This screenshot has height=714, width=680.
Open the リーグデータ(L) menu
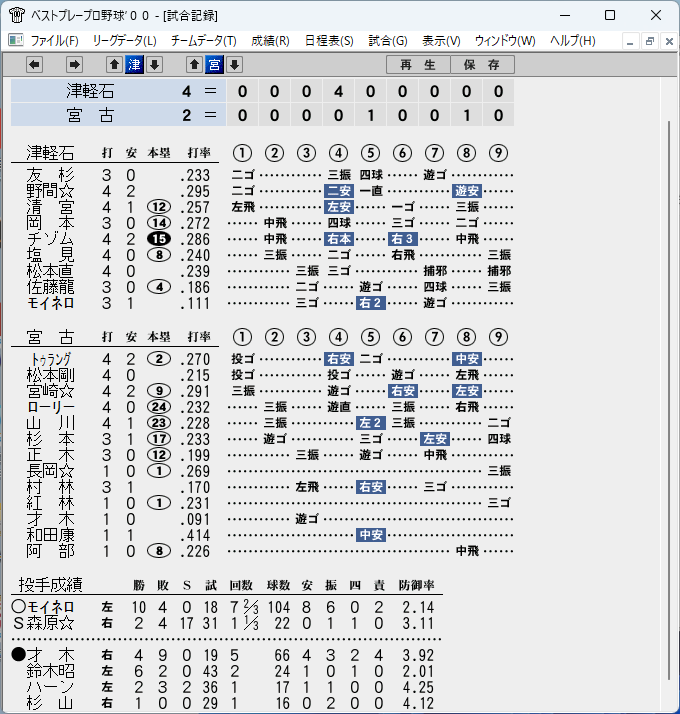[x=124, y=41]
